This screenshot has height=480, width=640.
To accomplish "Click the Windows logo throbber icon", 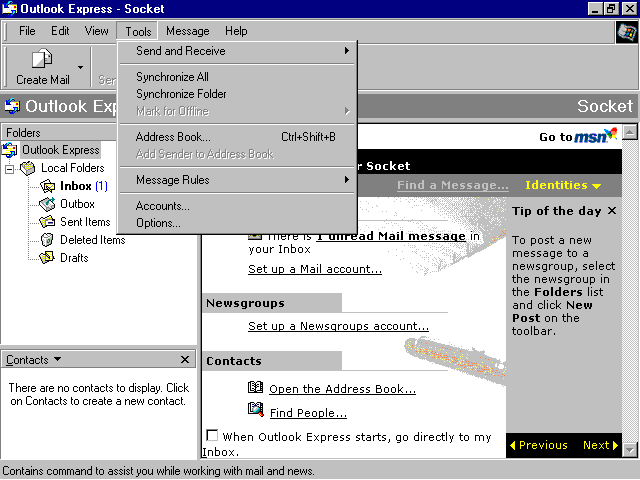I will [x=627, y=32].
